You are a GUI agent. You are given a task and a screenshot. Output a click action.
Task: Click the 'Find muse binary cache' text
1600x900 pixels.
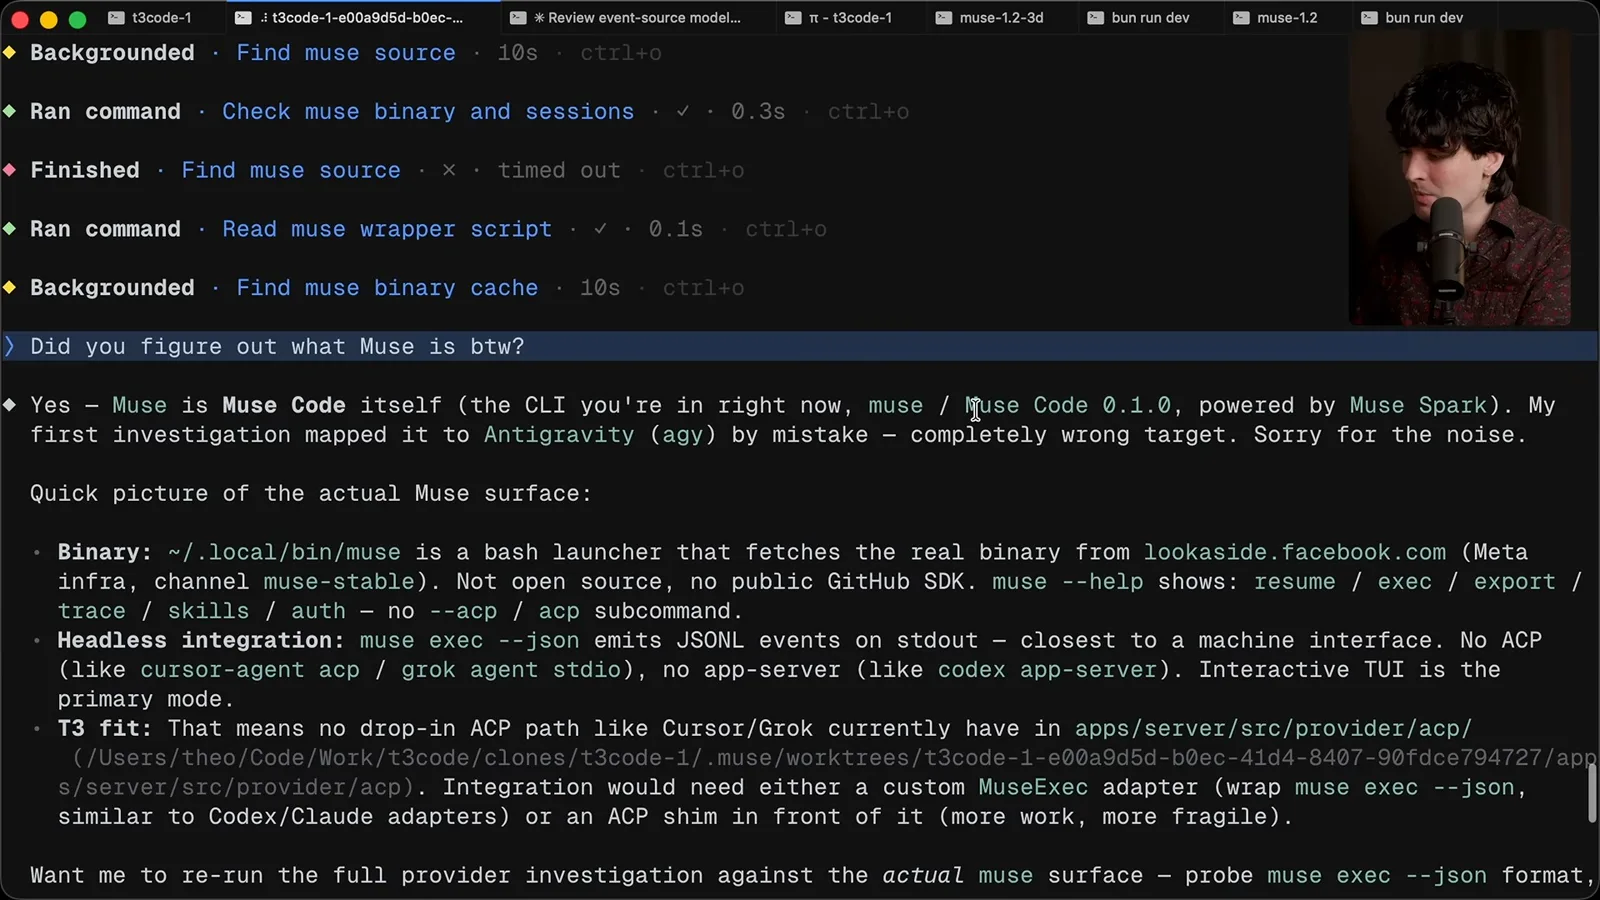[x=387, y=288]
